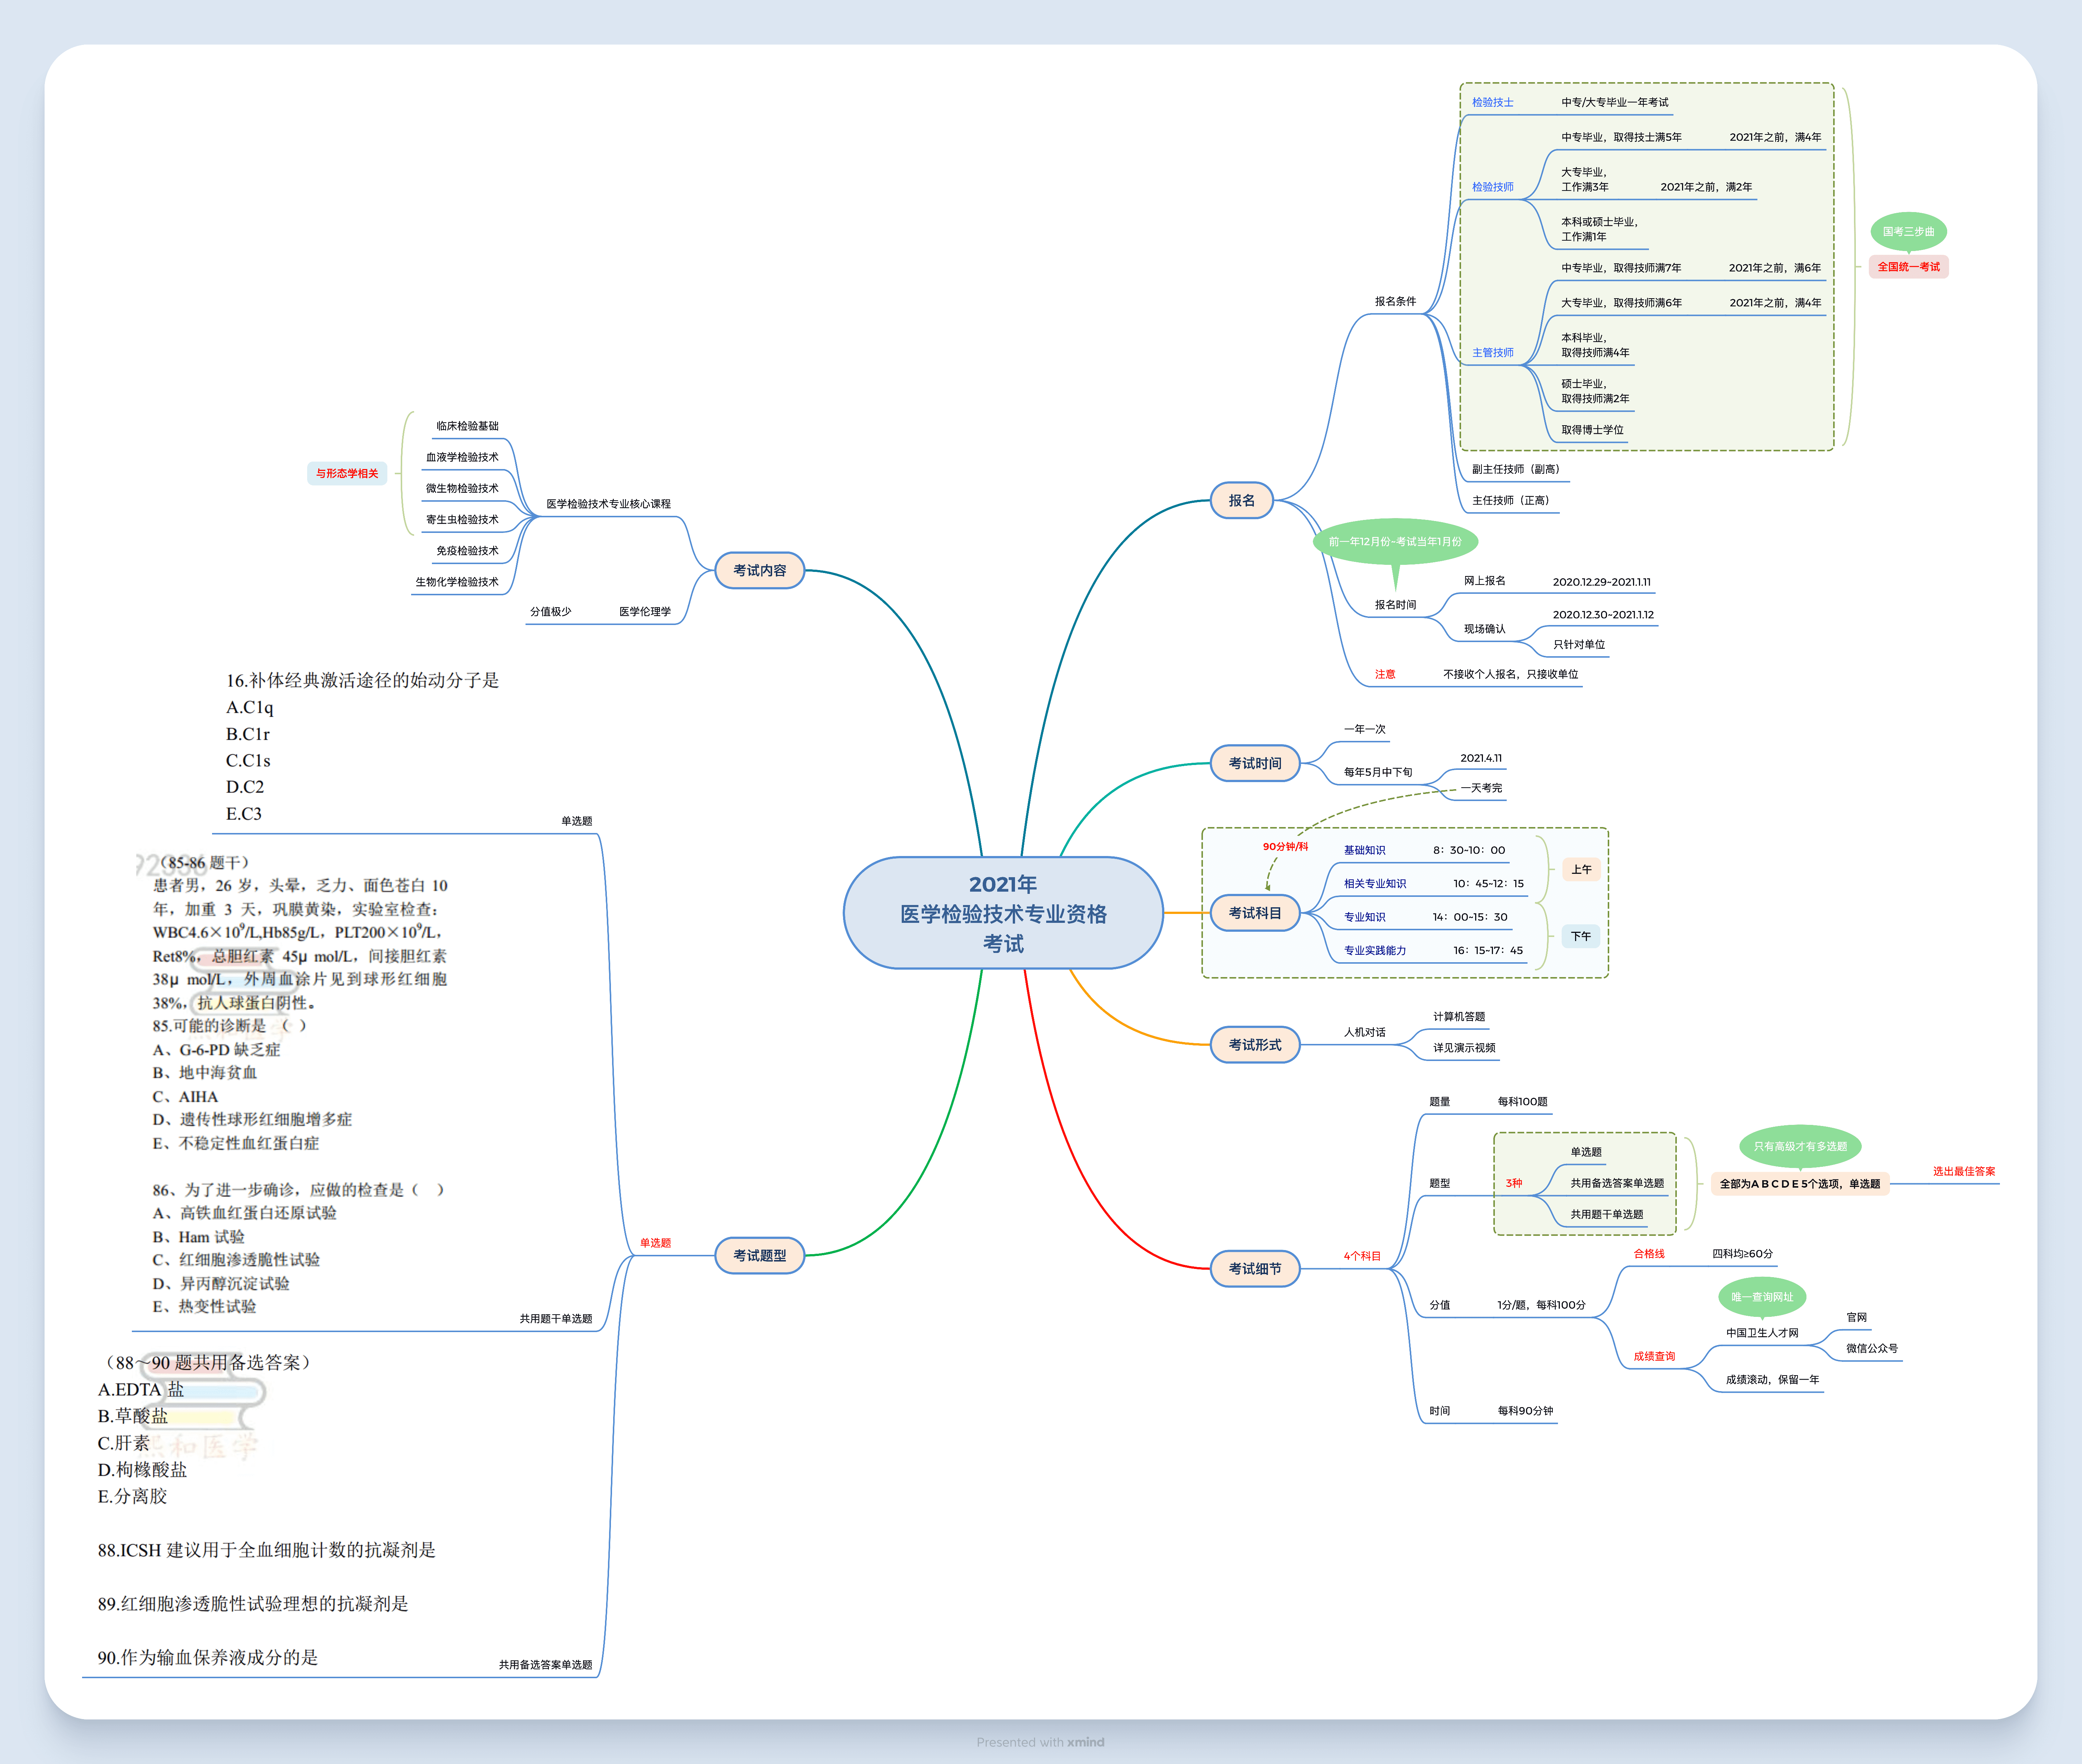This screenshot has width=2082, height=1764.
Task: Click the red 全国统一考试 label
Action: [1908, 267]
